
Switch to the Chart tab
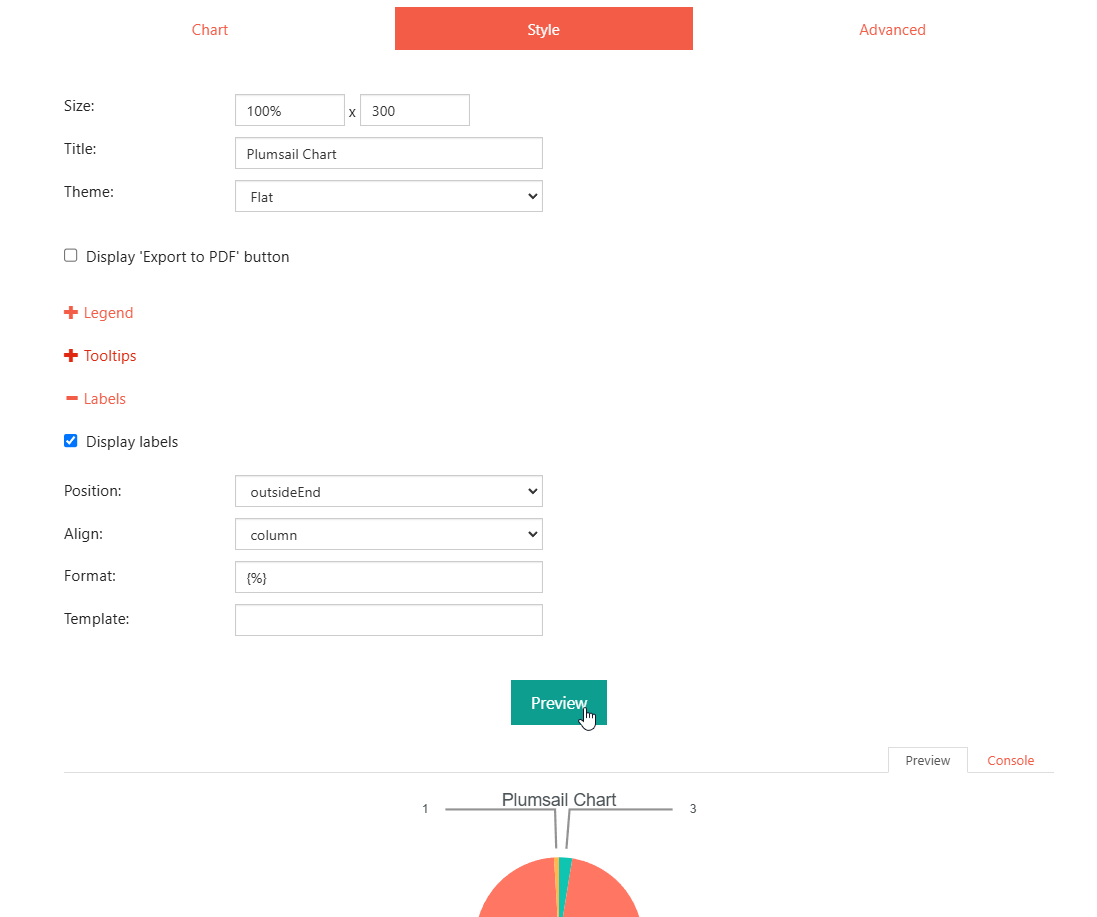[x=210, y=30]
